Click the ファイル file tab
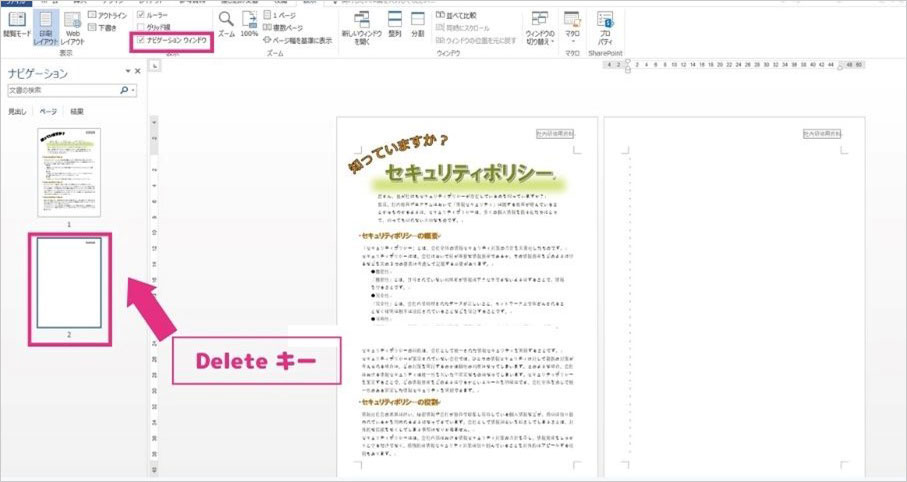The height and width of the screenshot is (482, 907). pyautogui.click(x=16, y=2)
